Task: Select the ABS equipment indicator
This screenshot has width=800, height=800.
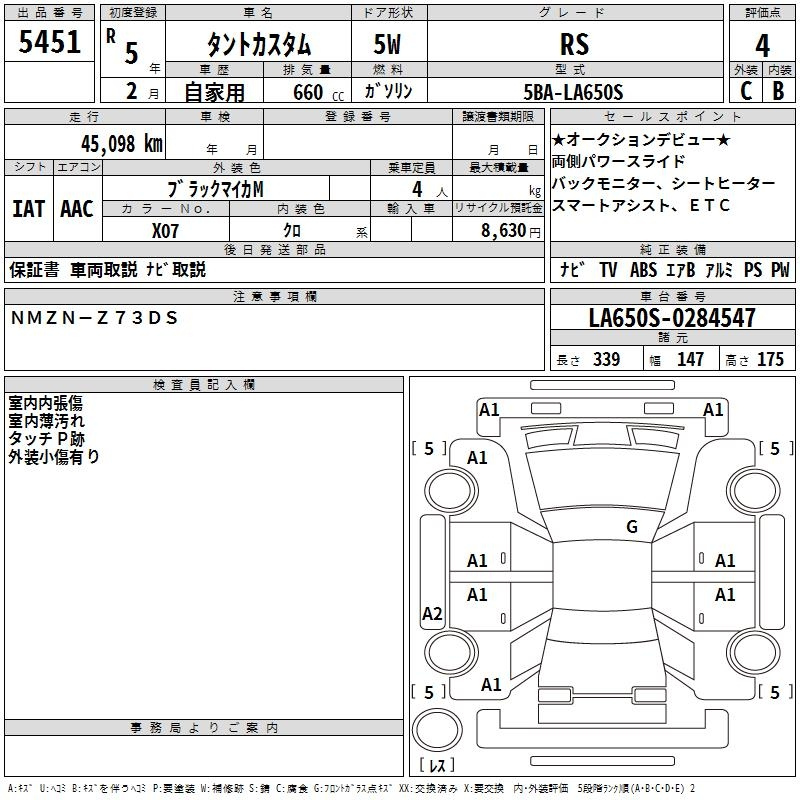Action: coord(644,270)
